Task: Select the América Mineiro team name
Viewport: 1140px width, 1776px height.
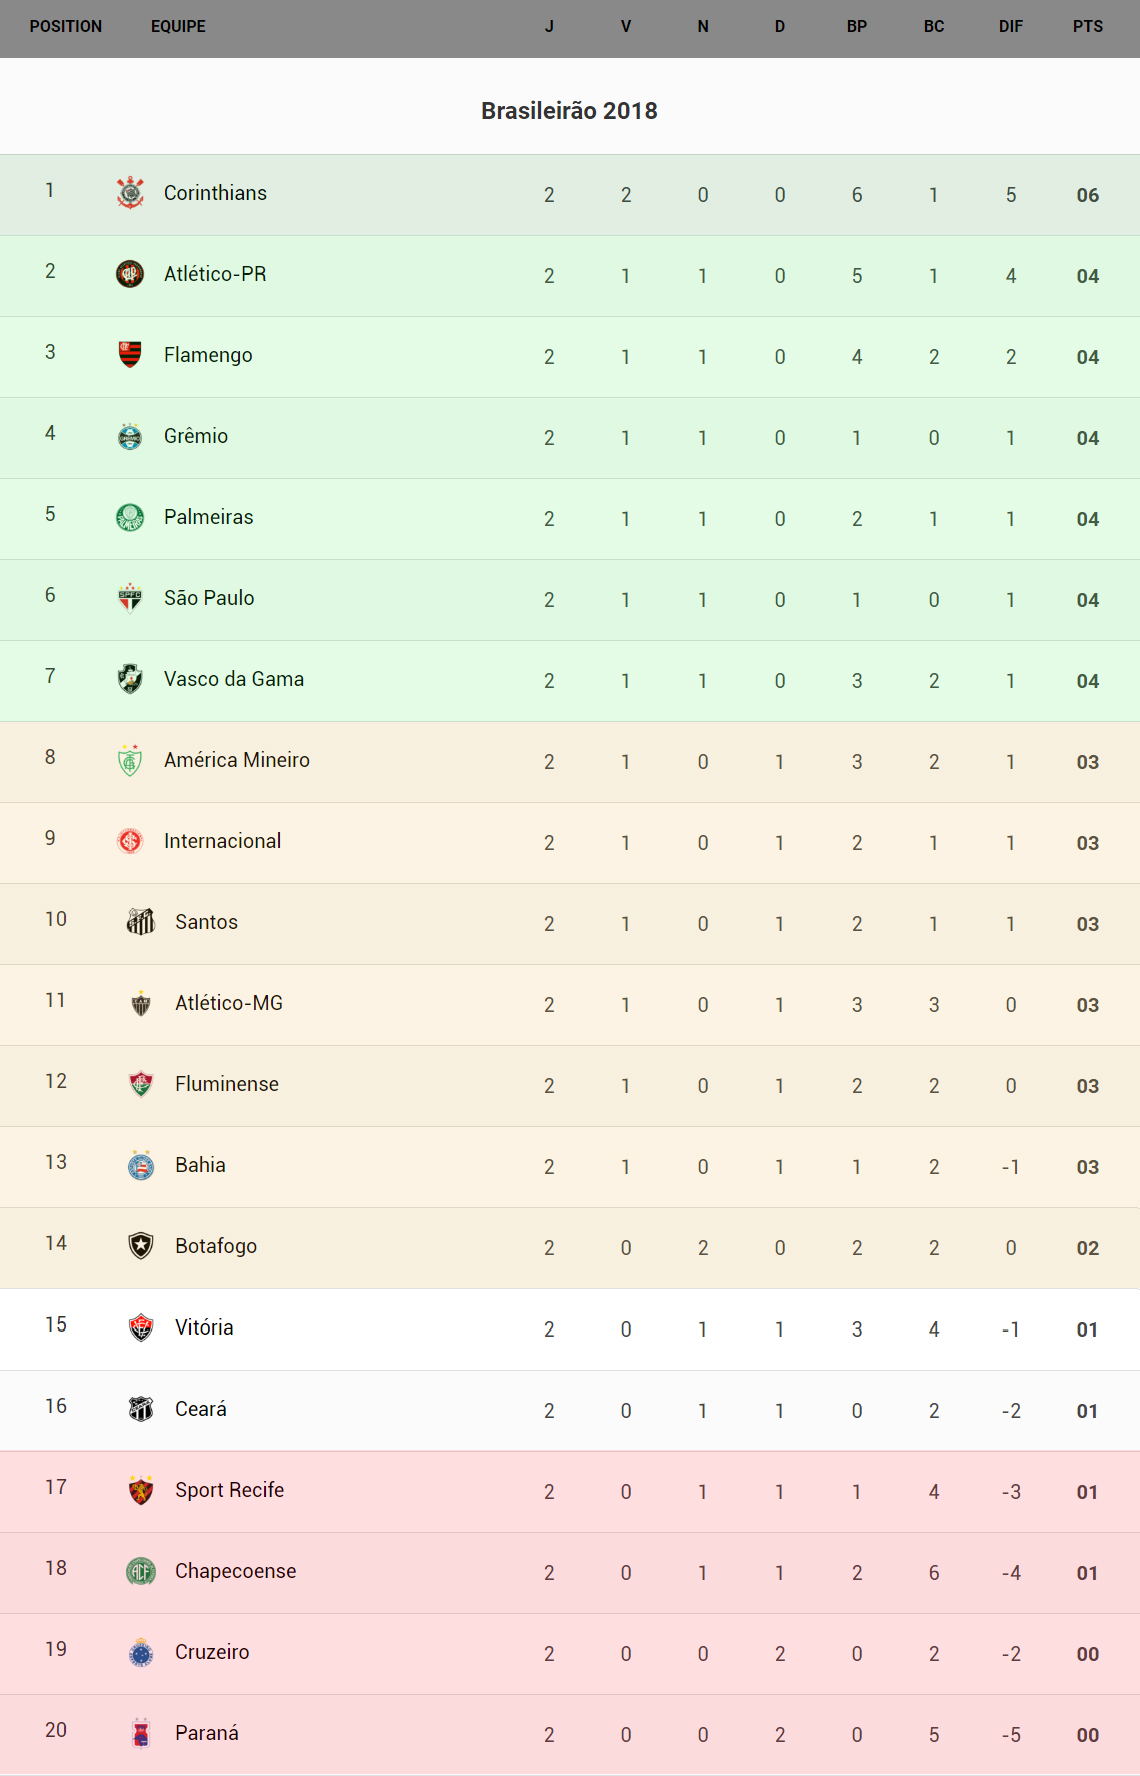Action: (236, 760)
